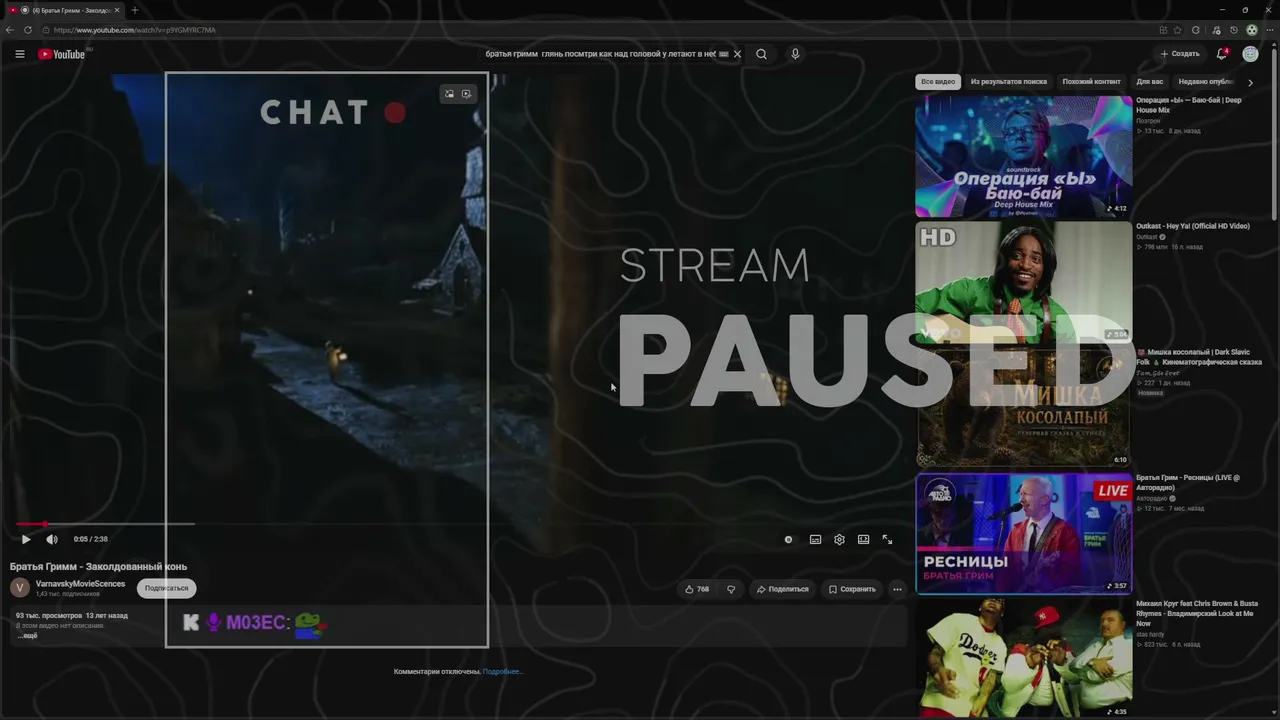This screenshot has width=1280, height=720.
Task: Click the browser media control icon
Action: point(1216,30)
